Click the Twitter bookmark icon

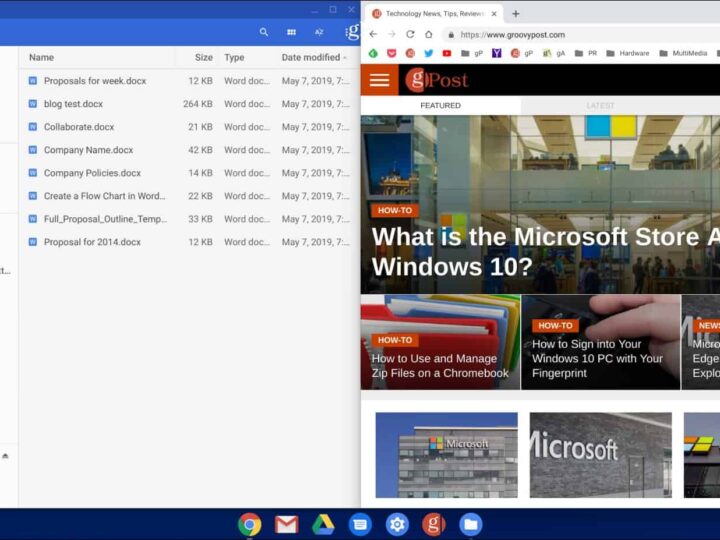(428, 53)
